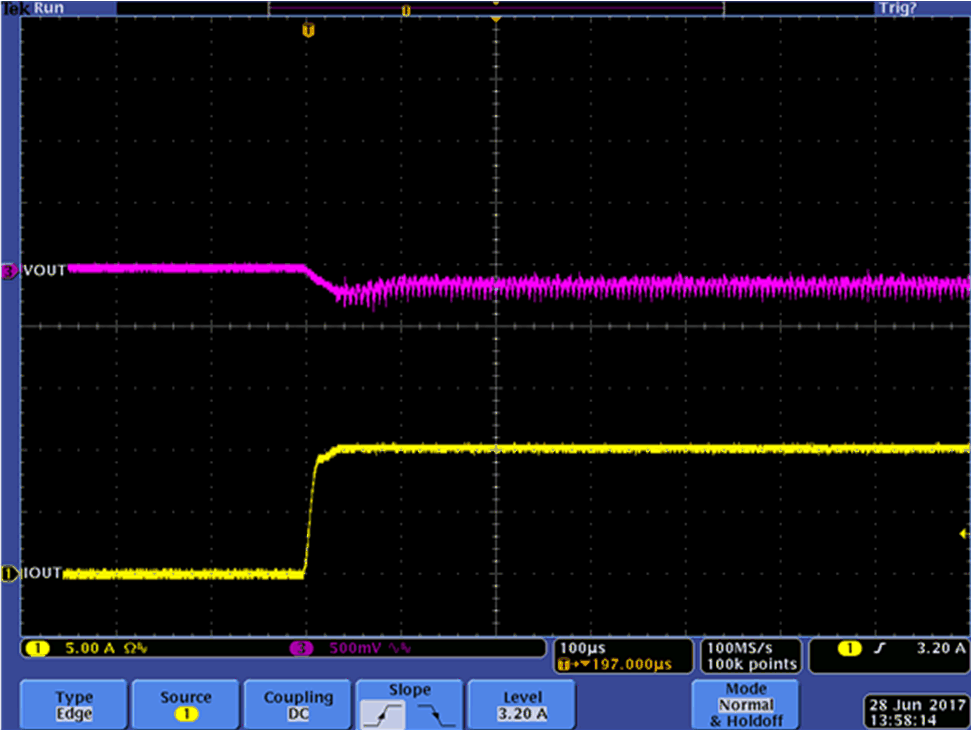Image resolution: width=971 pixels, height=730 pixels.
Task: Select the falling edge slope icon
Action: point(436,713)
